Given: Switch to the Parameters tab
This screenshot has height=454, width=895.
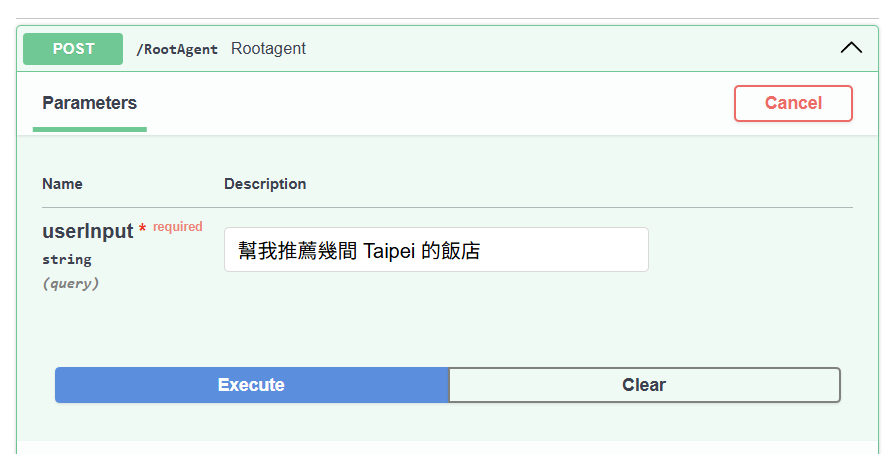Looking at the screenshot, I should (x=89, y=103).
